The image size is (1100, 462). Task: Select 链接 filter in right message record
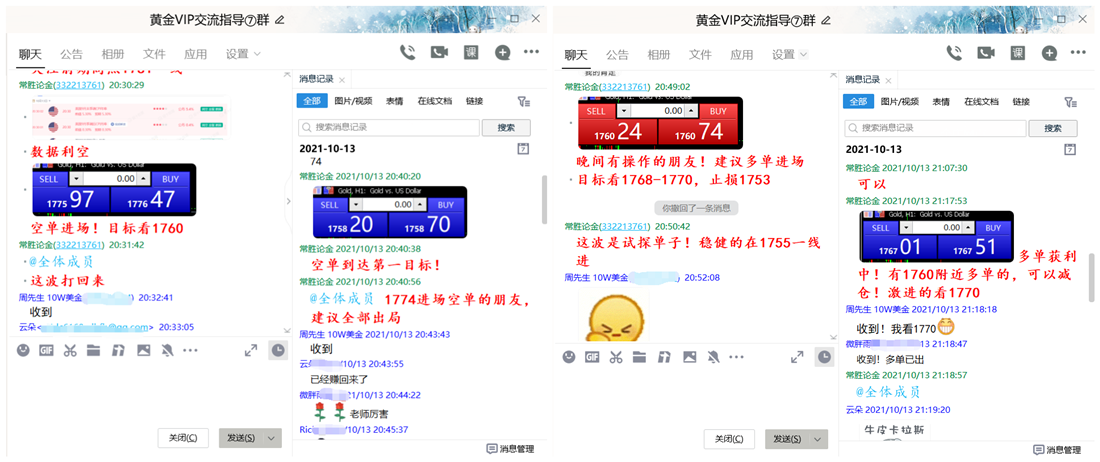1021,101
